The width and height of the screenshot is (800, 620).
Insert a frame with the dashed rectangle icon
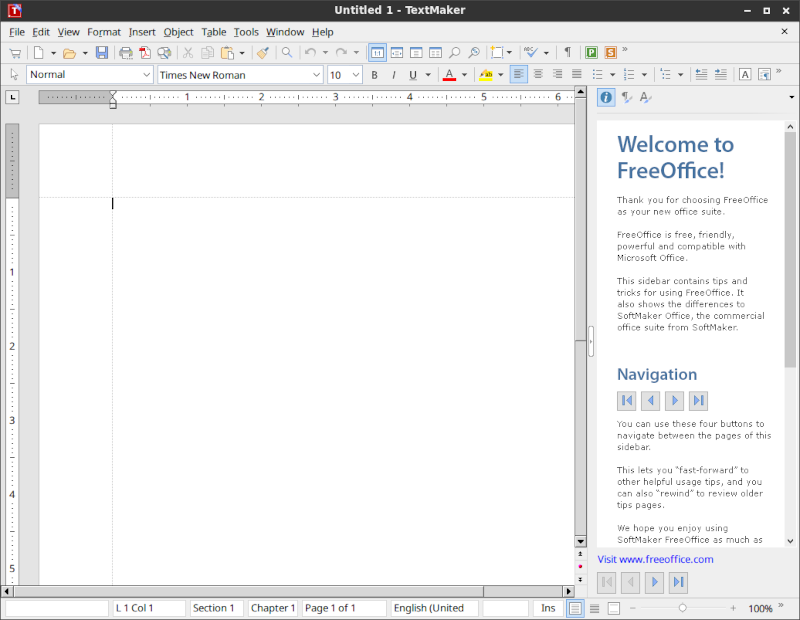pos(496,53)
